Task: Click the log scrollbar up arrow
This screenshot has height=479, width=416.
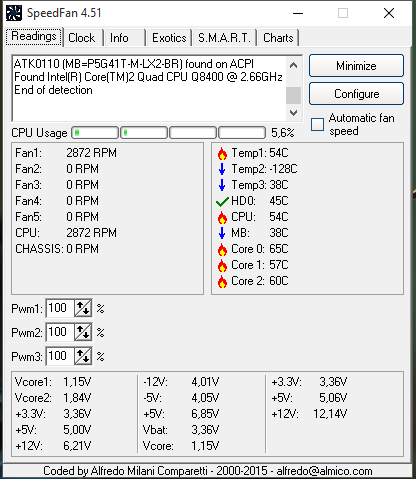Action: pyautogui.click(x=293, y=65)
